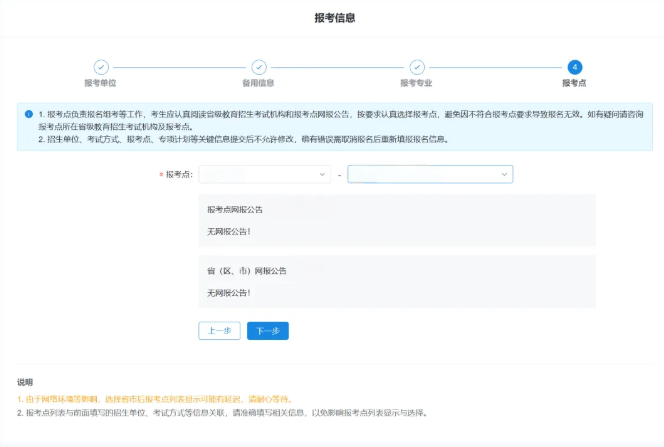This screenshot has height=447, width=664.
Task: Click the 报考信息 page title
Action: [x=335, y=18]
